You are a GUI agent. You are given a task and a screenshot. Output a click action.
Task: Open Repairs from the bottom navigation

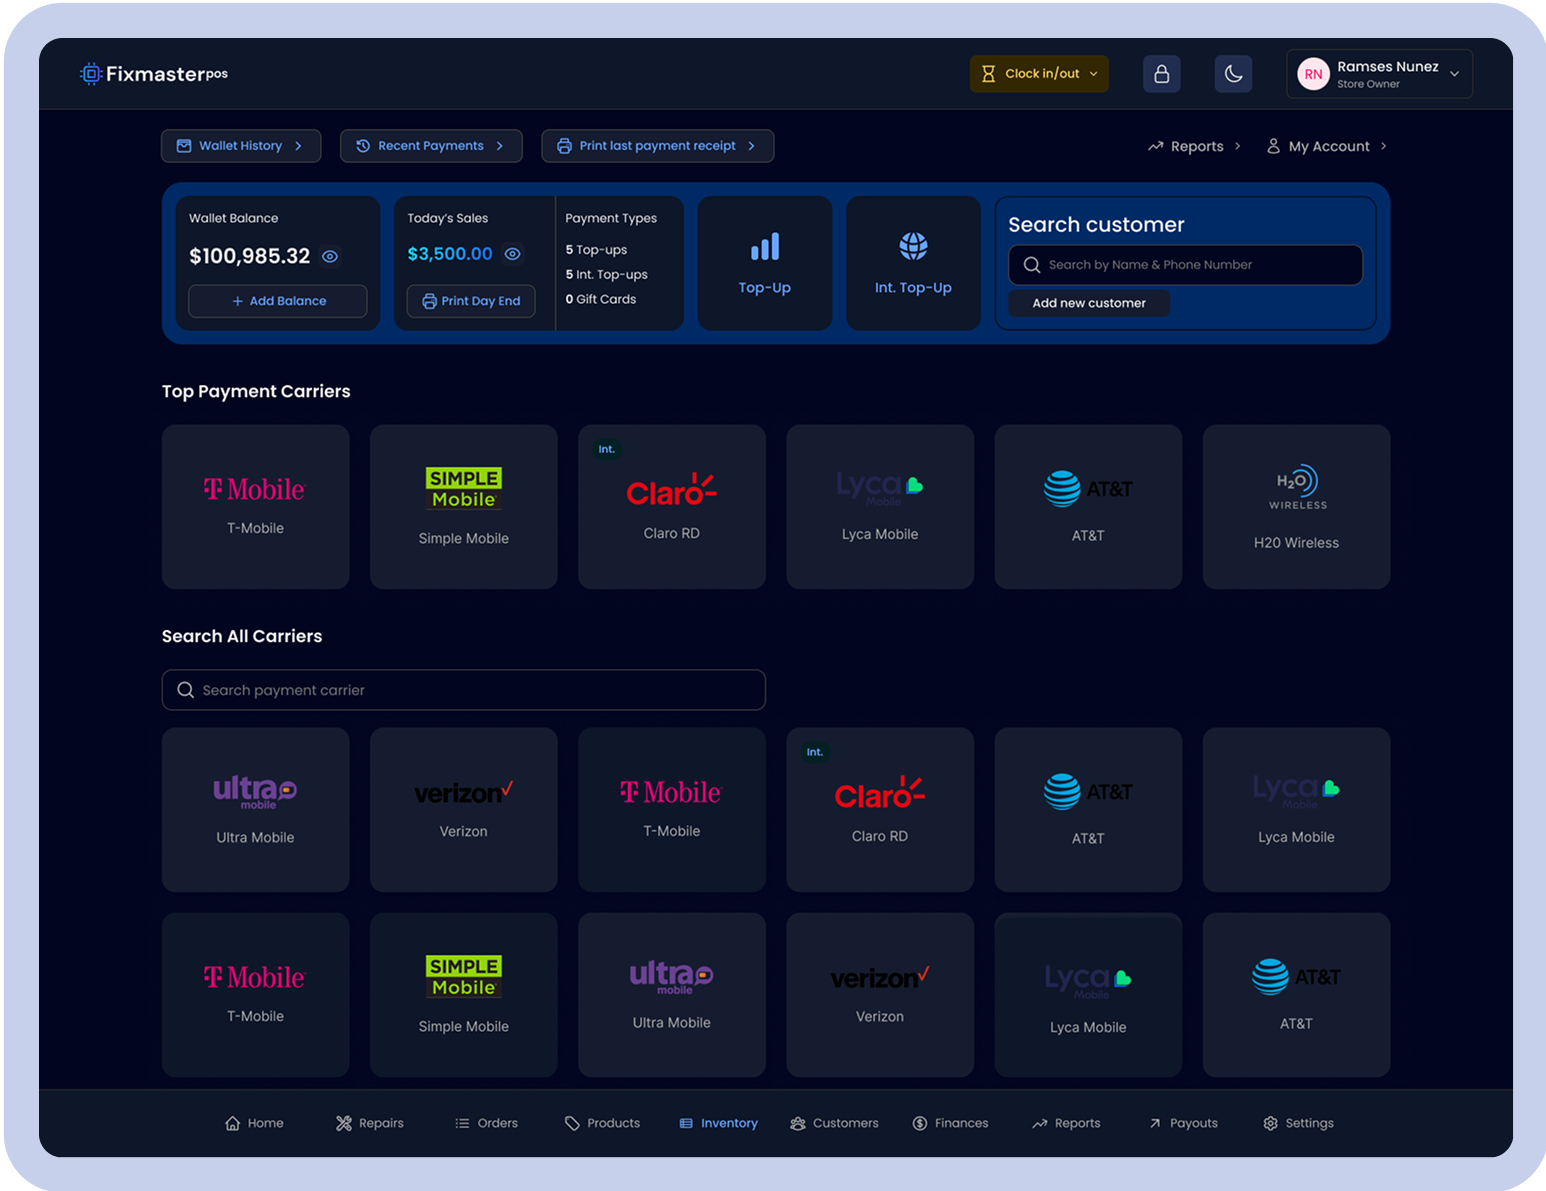click(x=370, y=1123)
